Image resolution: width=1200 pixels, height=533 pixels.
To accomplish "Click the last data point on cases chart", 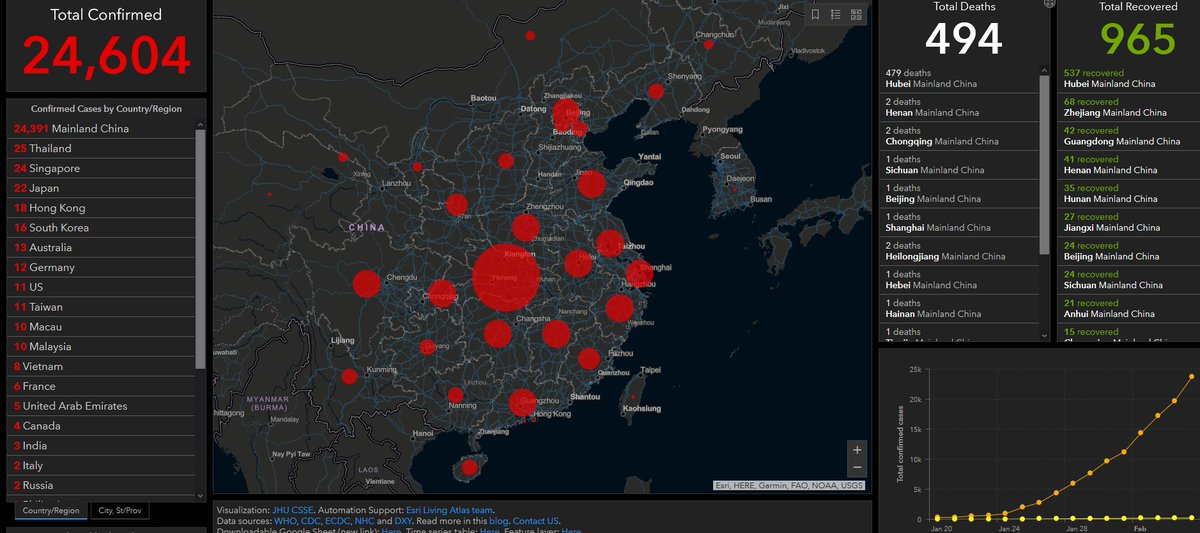I will 1192,377.
